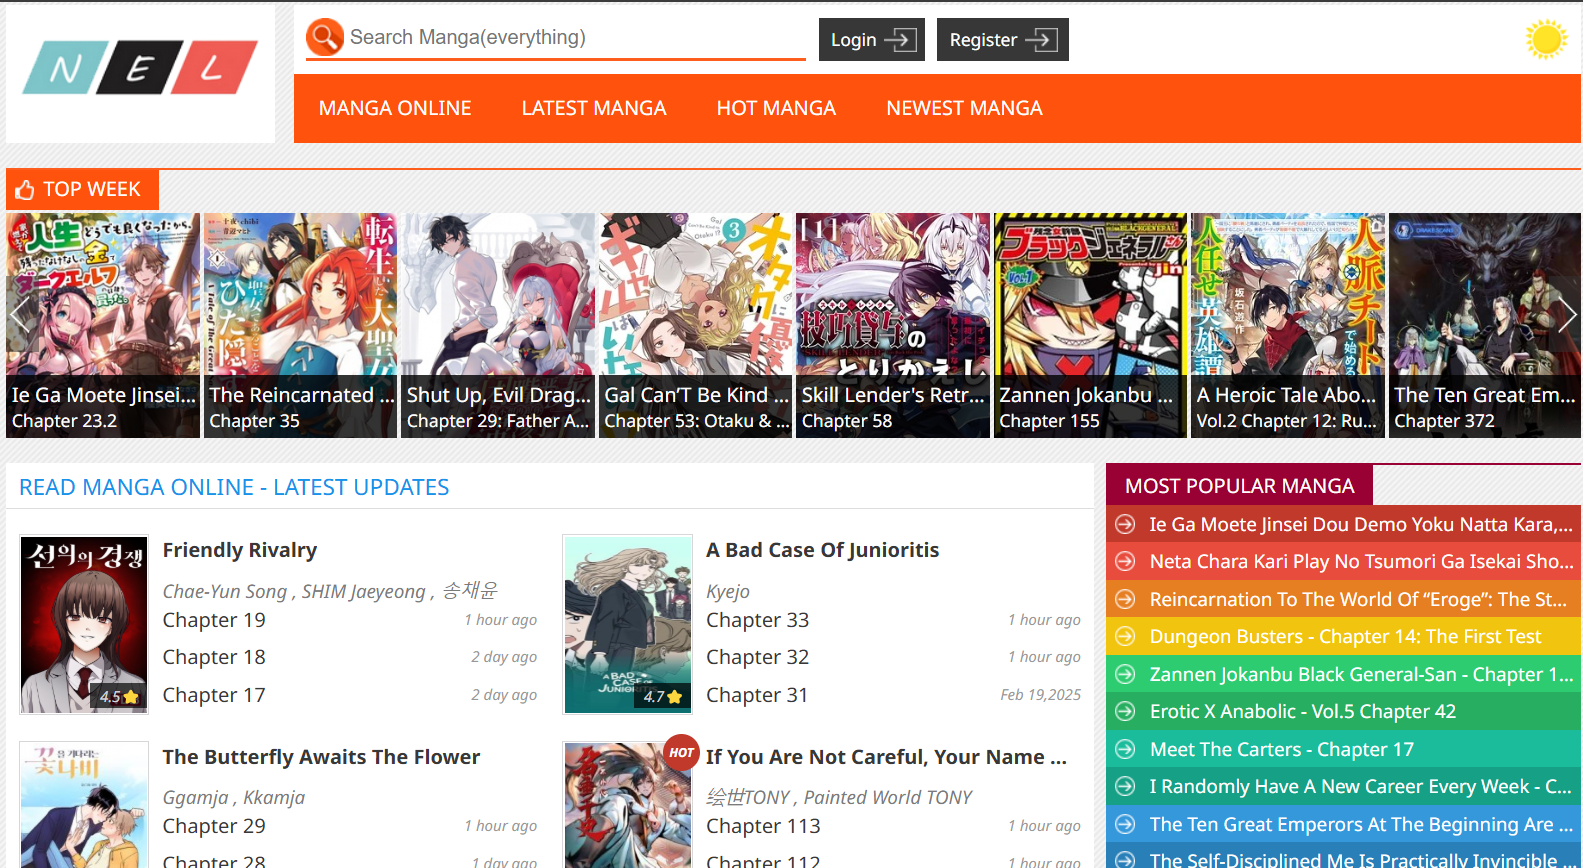Click the 4.5 star rating on Friendly Rivalry cover
The image size is (1583, 868).
[x=118, y=697]
